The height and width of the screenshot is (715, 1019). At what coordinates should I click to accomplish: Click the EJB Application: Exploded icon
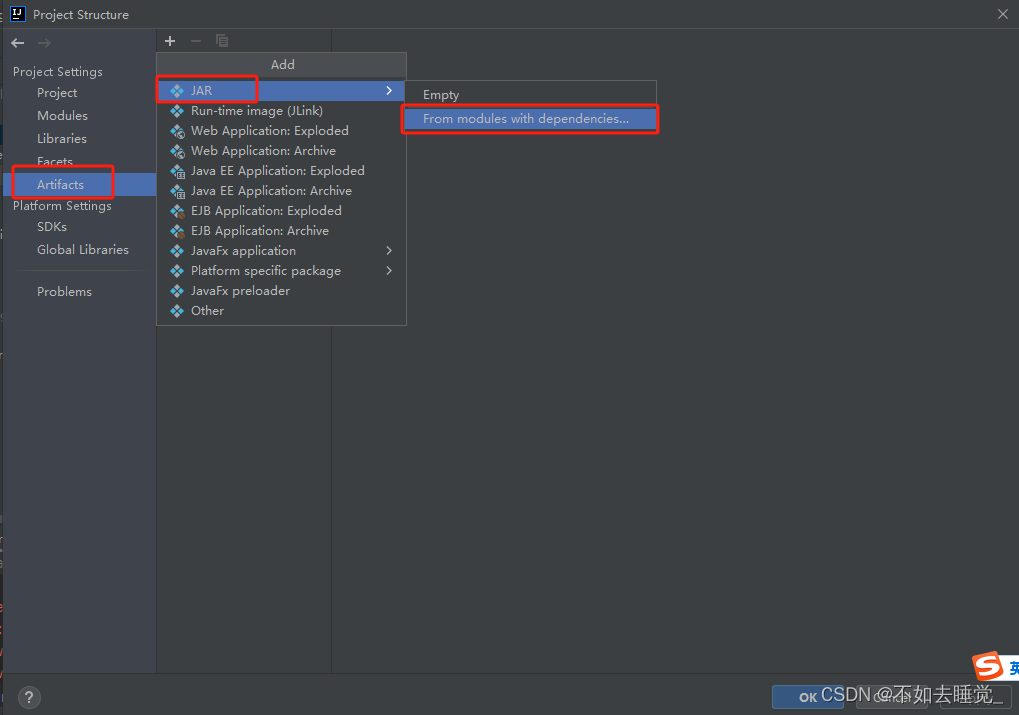(177, 211)
